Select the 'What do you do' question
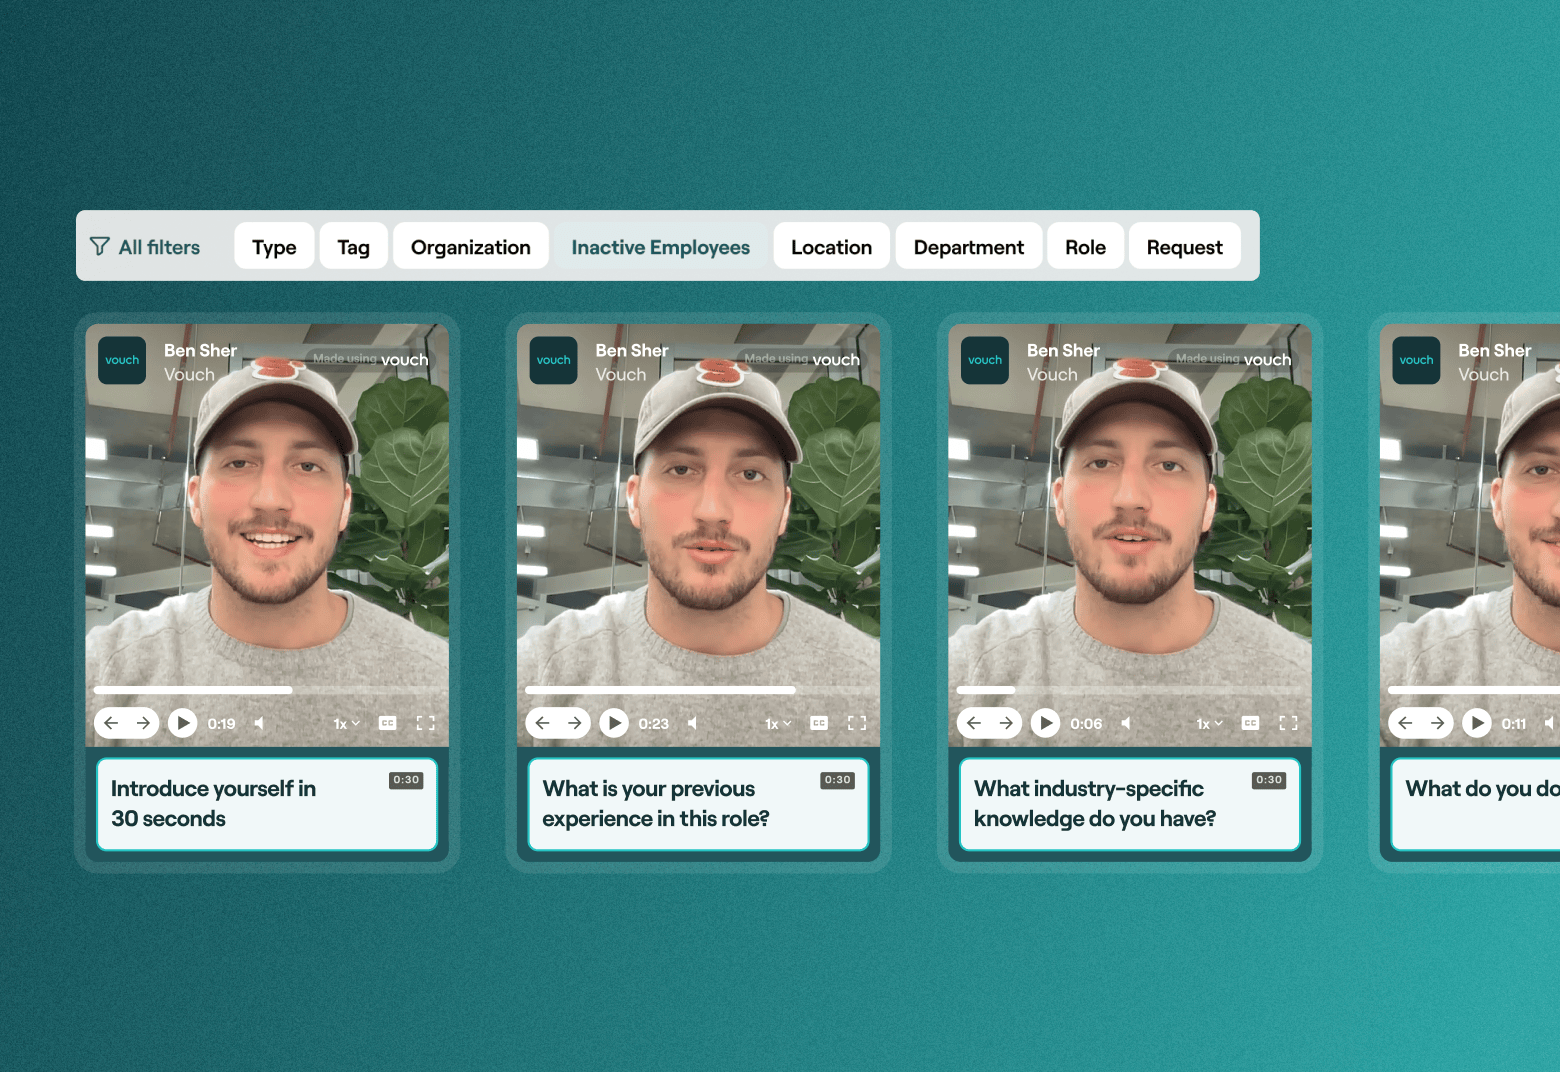1560x1072 pixels. 1476,804
